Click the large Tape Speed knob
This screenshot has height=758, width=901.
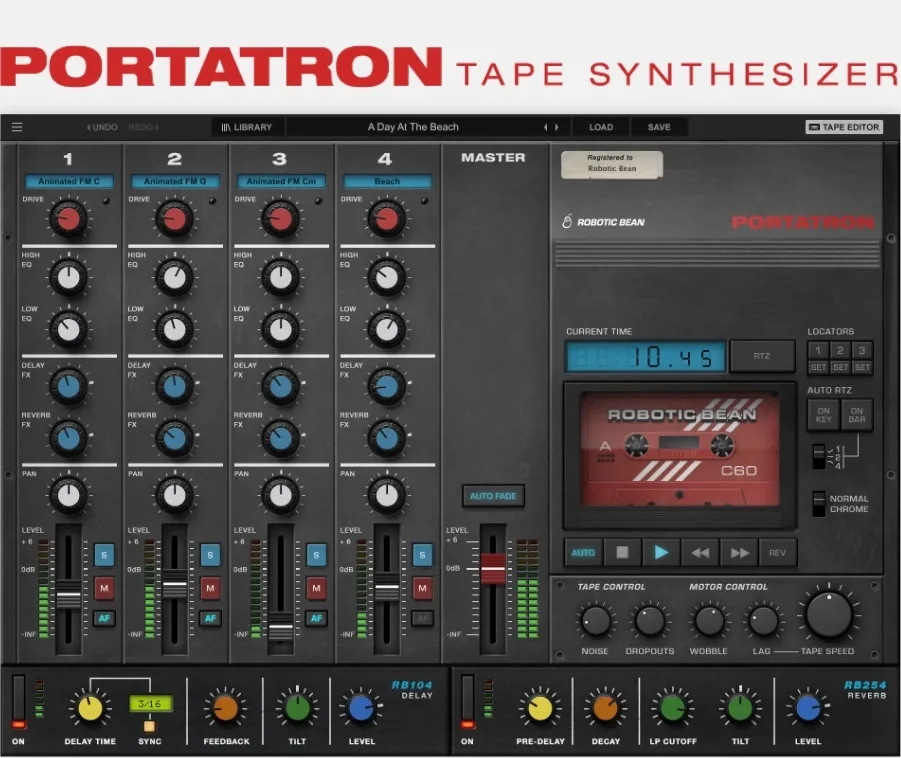point(829,615)
